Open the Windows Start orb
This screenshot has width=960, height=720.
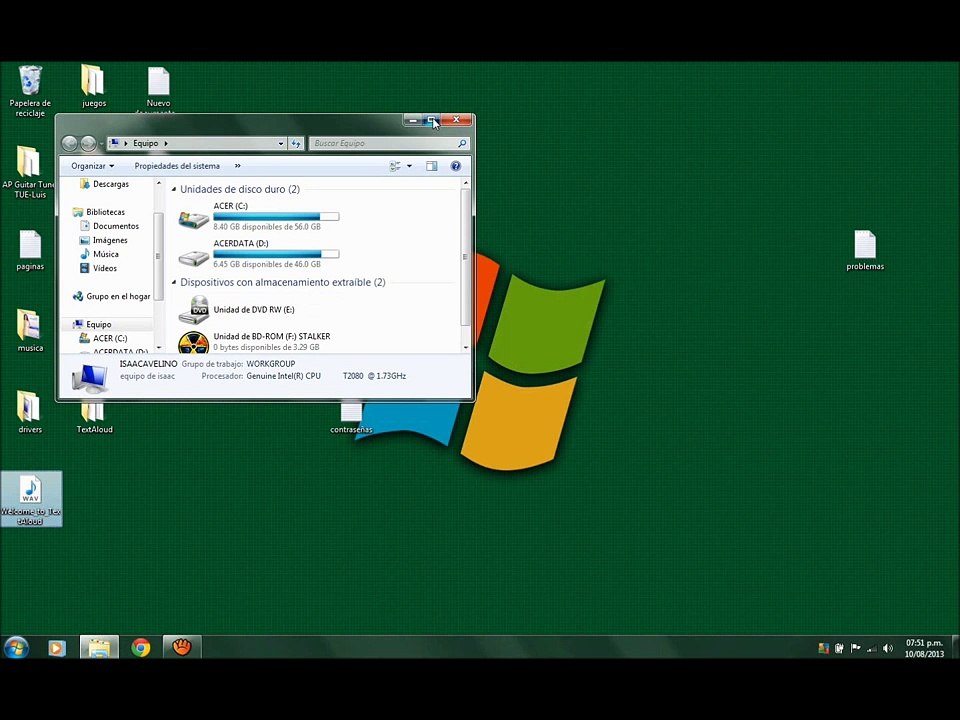point(16,647)
